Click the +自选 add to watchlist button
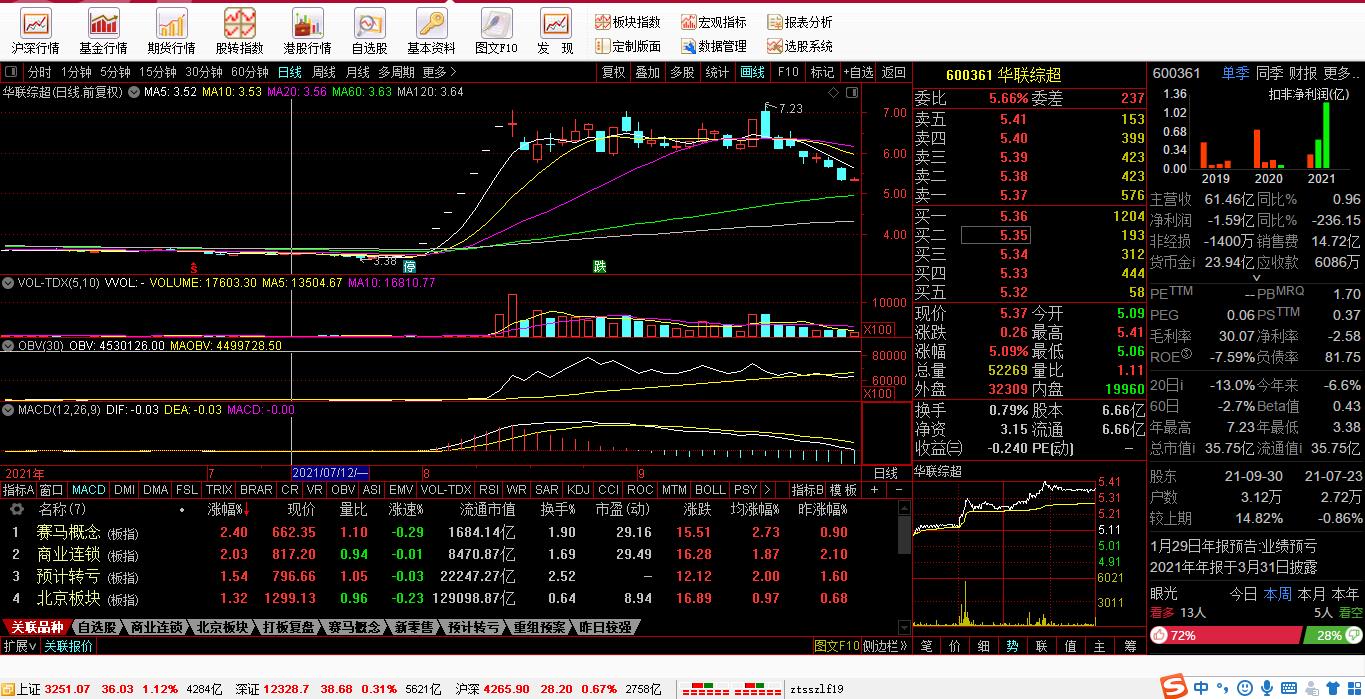 pos(858,72)
